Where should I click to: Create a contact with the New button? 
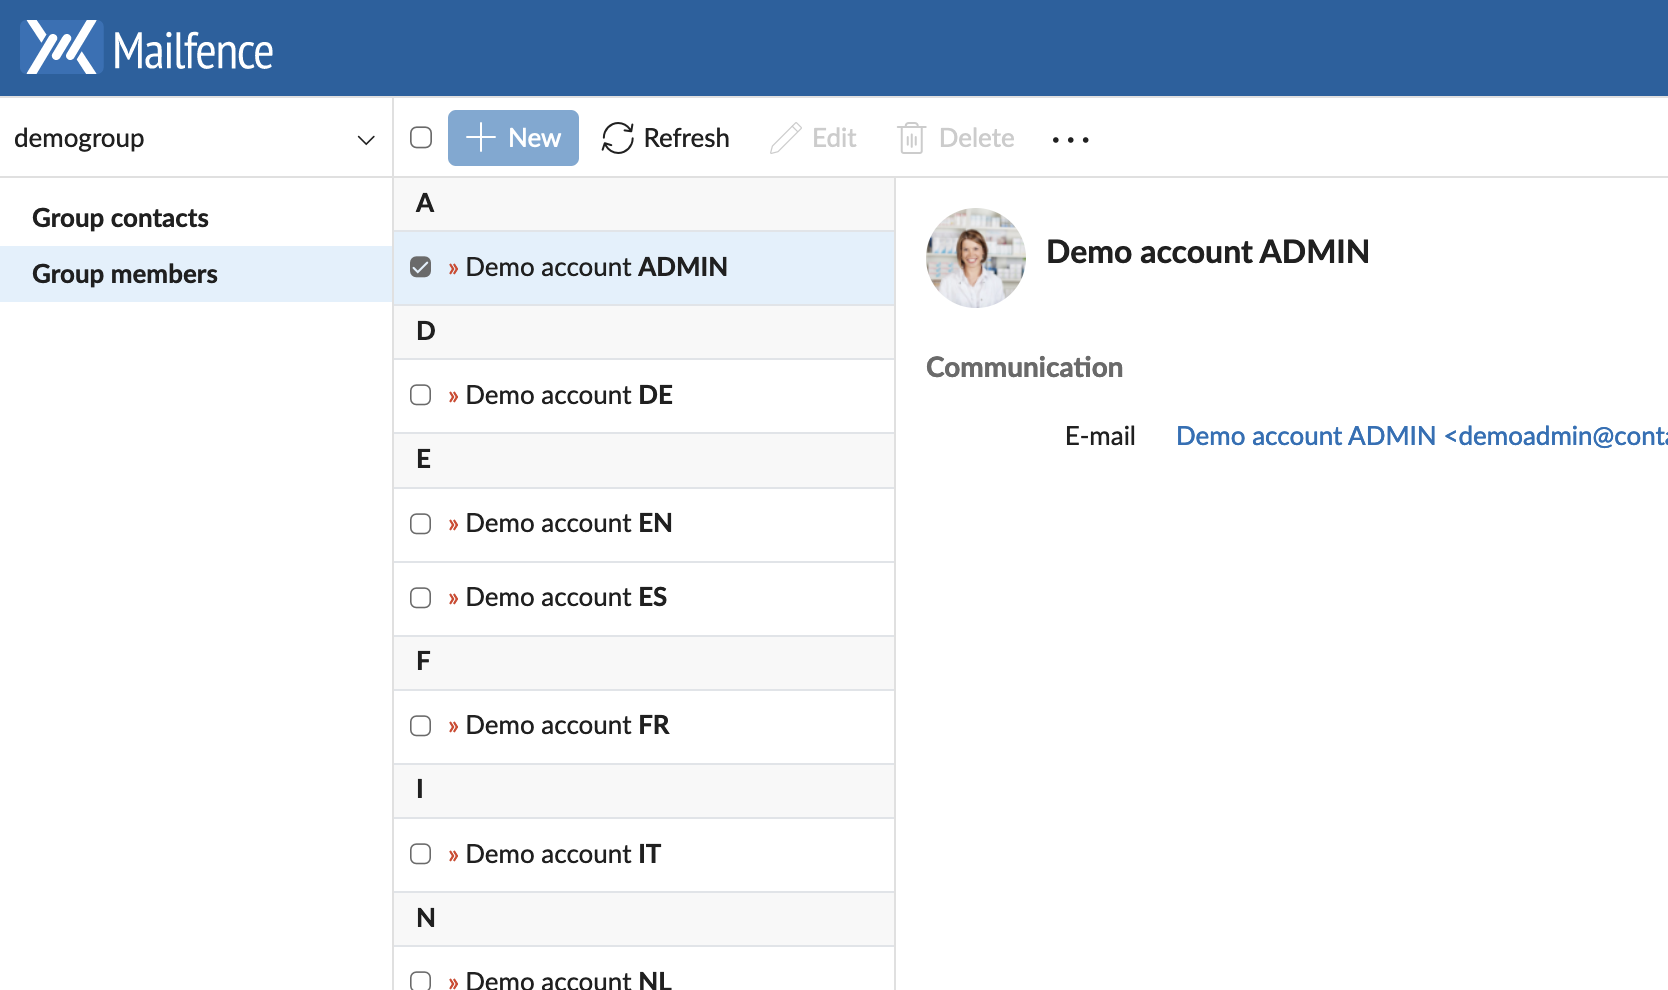[513, 138]
